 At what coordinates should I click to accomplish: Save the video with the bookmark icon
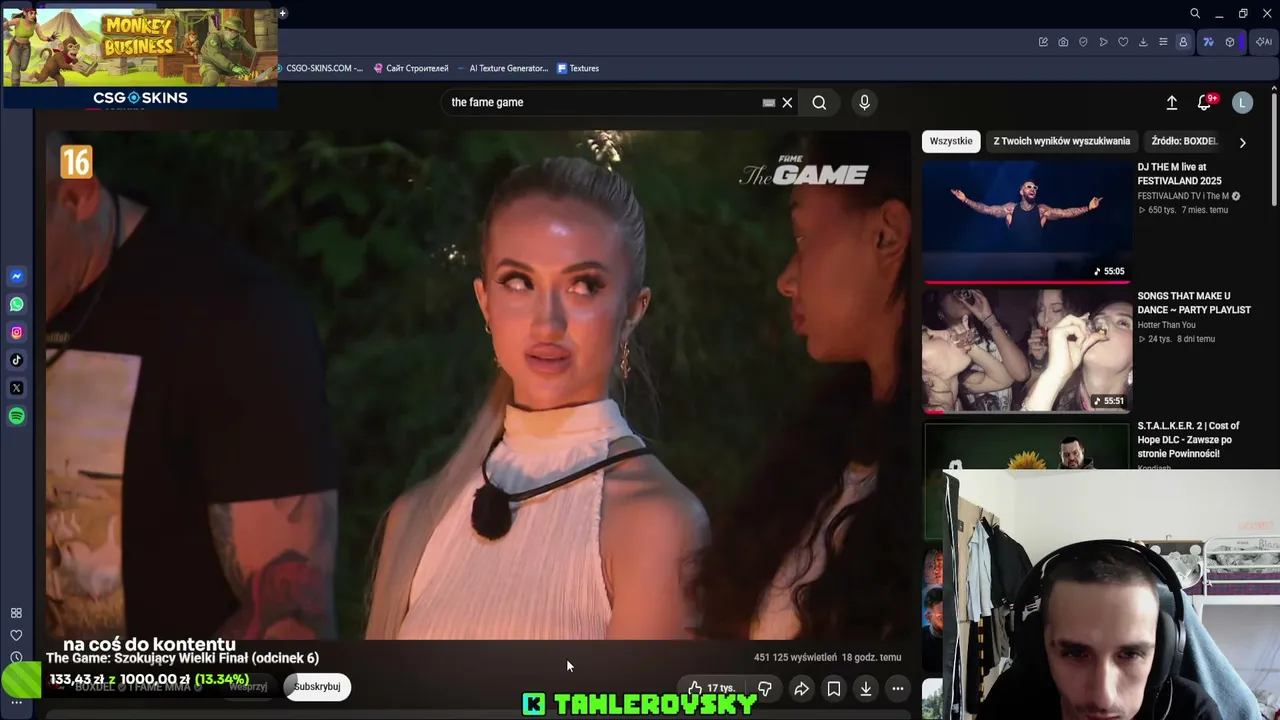[x=834, y=688]
